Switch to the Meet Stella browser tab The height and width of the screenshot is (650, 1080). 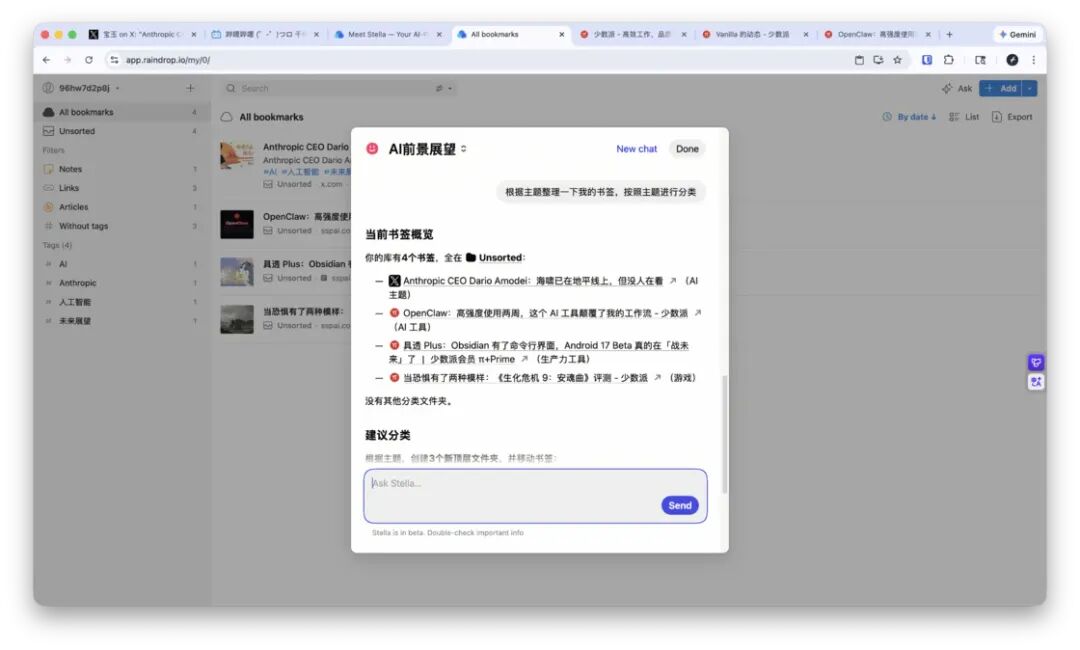point(388,34)
